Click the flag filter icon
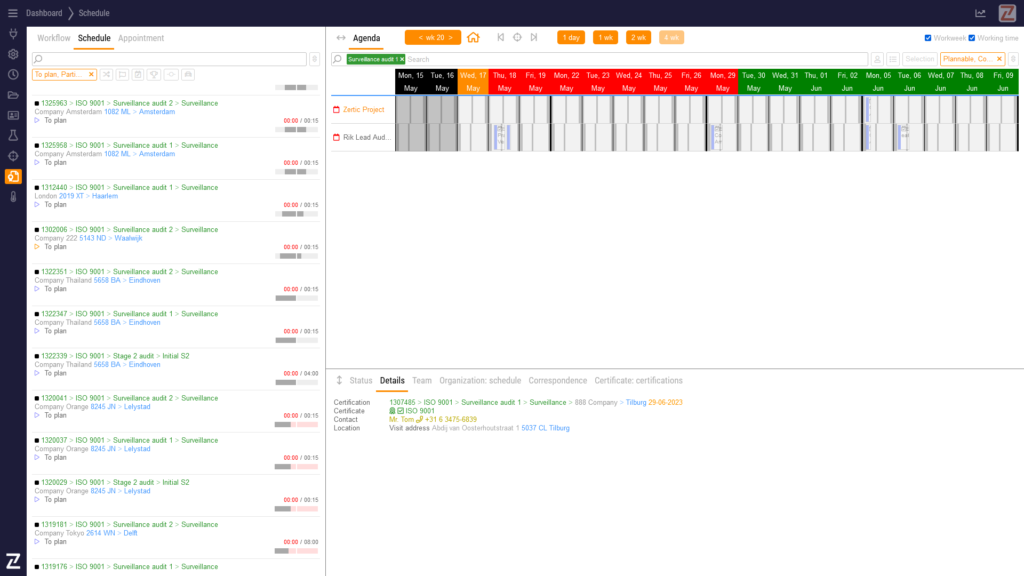The height and width of the screenshot is (576, 1024). click(122, 74)
